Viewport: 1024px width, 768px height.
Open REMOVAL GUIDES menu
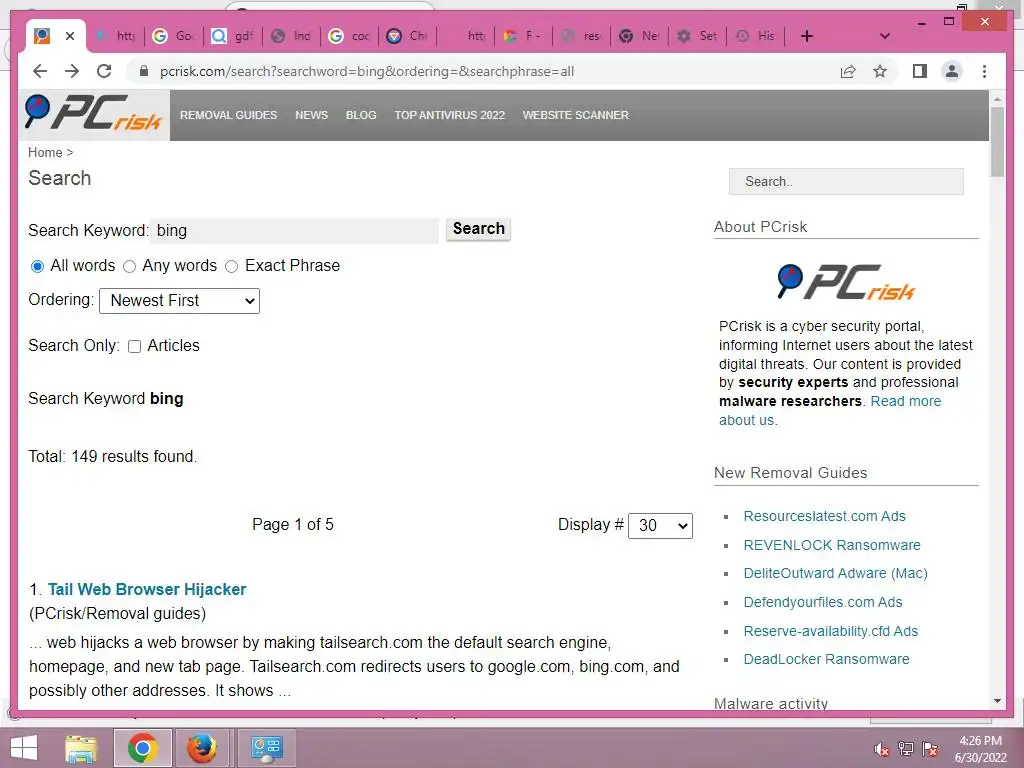point(229,115)
